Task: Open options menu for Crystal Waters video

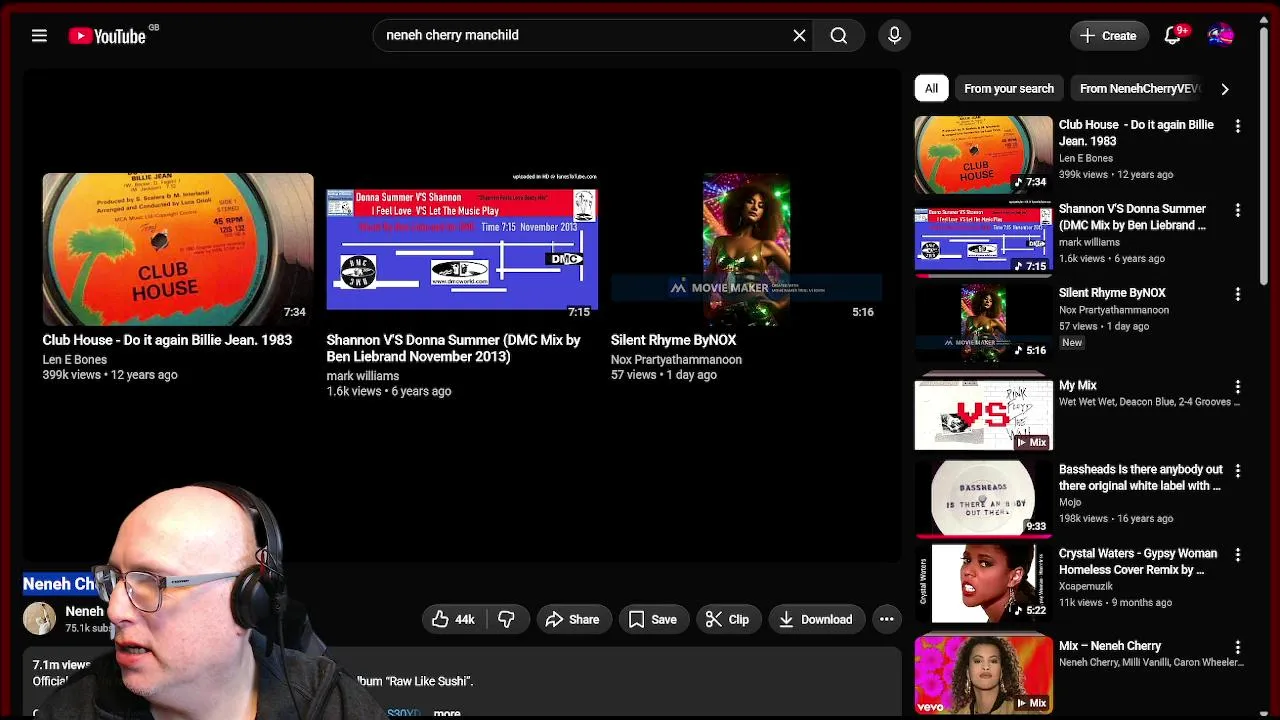Action: coord(1238,554)
